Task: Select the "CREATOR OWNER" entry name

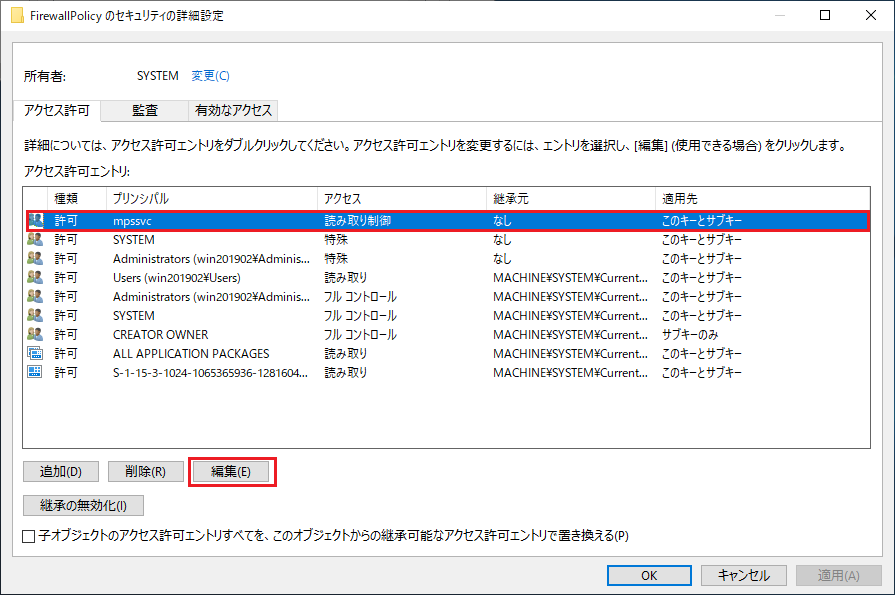Action: pyautogui.click(x=160, y=335)
